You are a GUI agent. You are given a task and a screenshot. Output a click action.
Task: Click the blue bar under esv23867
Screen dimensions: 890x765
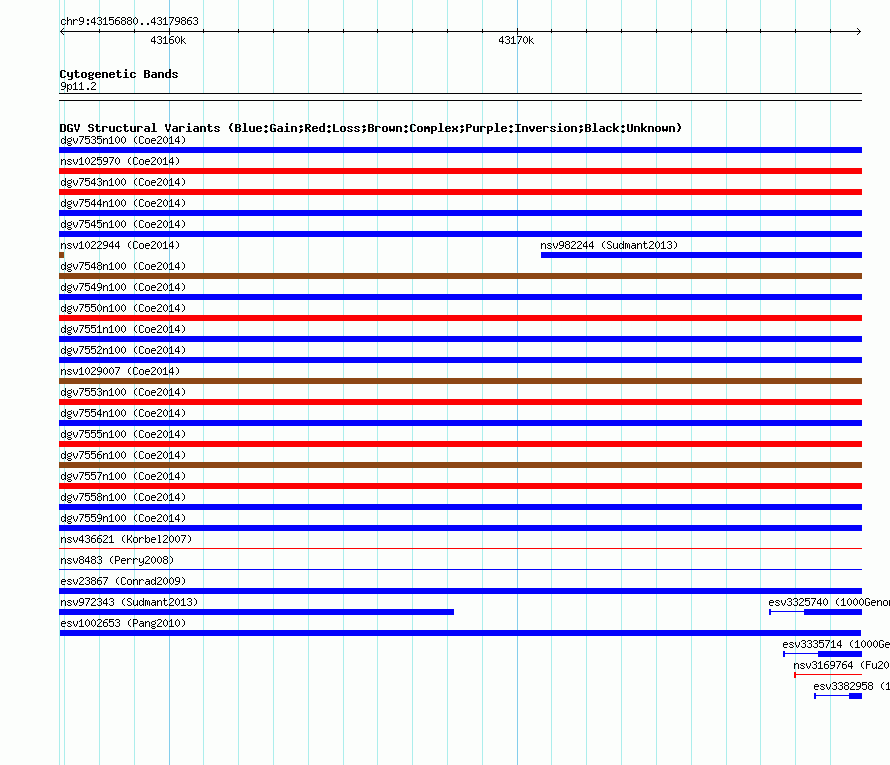pyautogui.click(x=460, y=591)
